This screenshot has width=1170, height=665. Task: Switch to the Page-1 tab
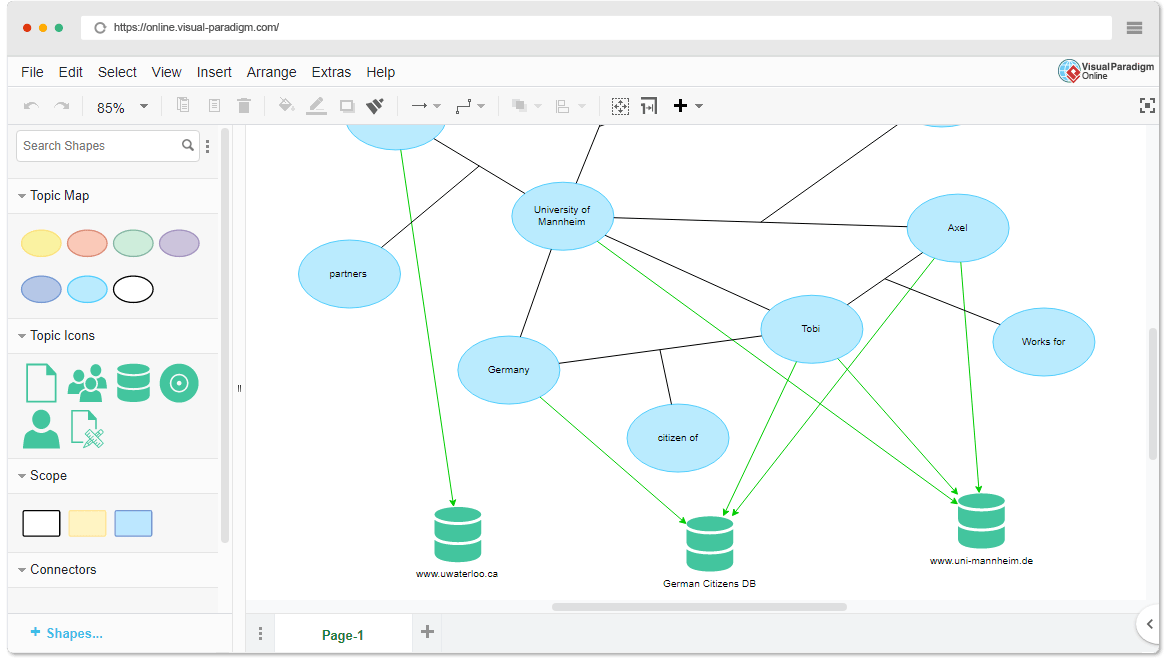[344, 633]
